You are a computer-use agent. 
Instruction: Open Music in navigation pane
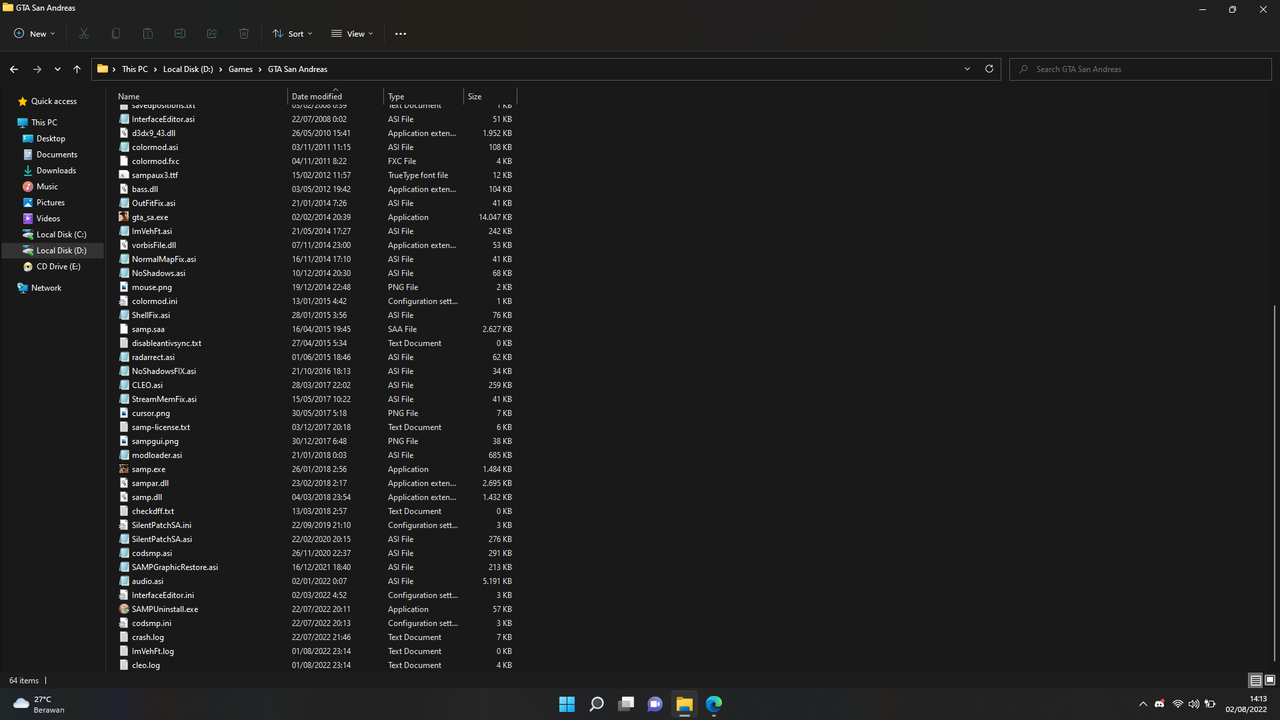[47, 187]
